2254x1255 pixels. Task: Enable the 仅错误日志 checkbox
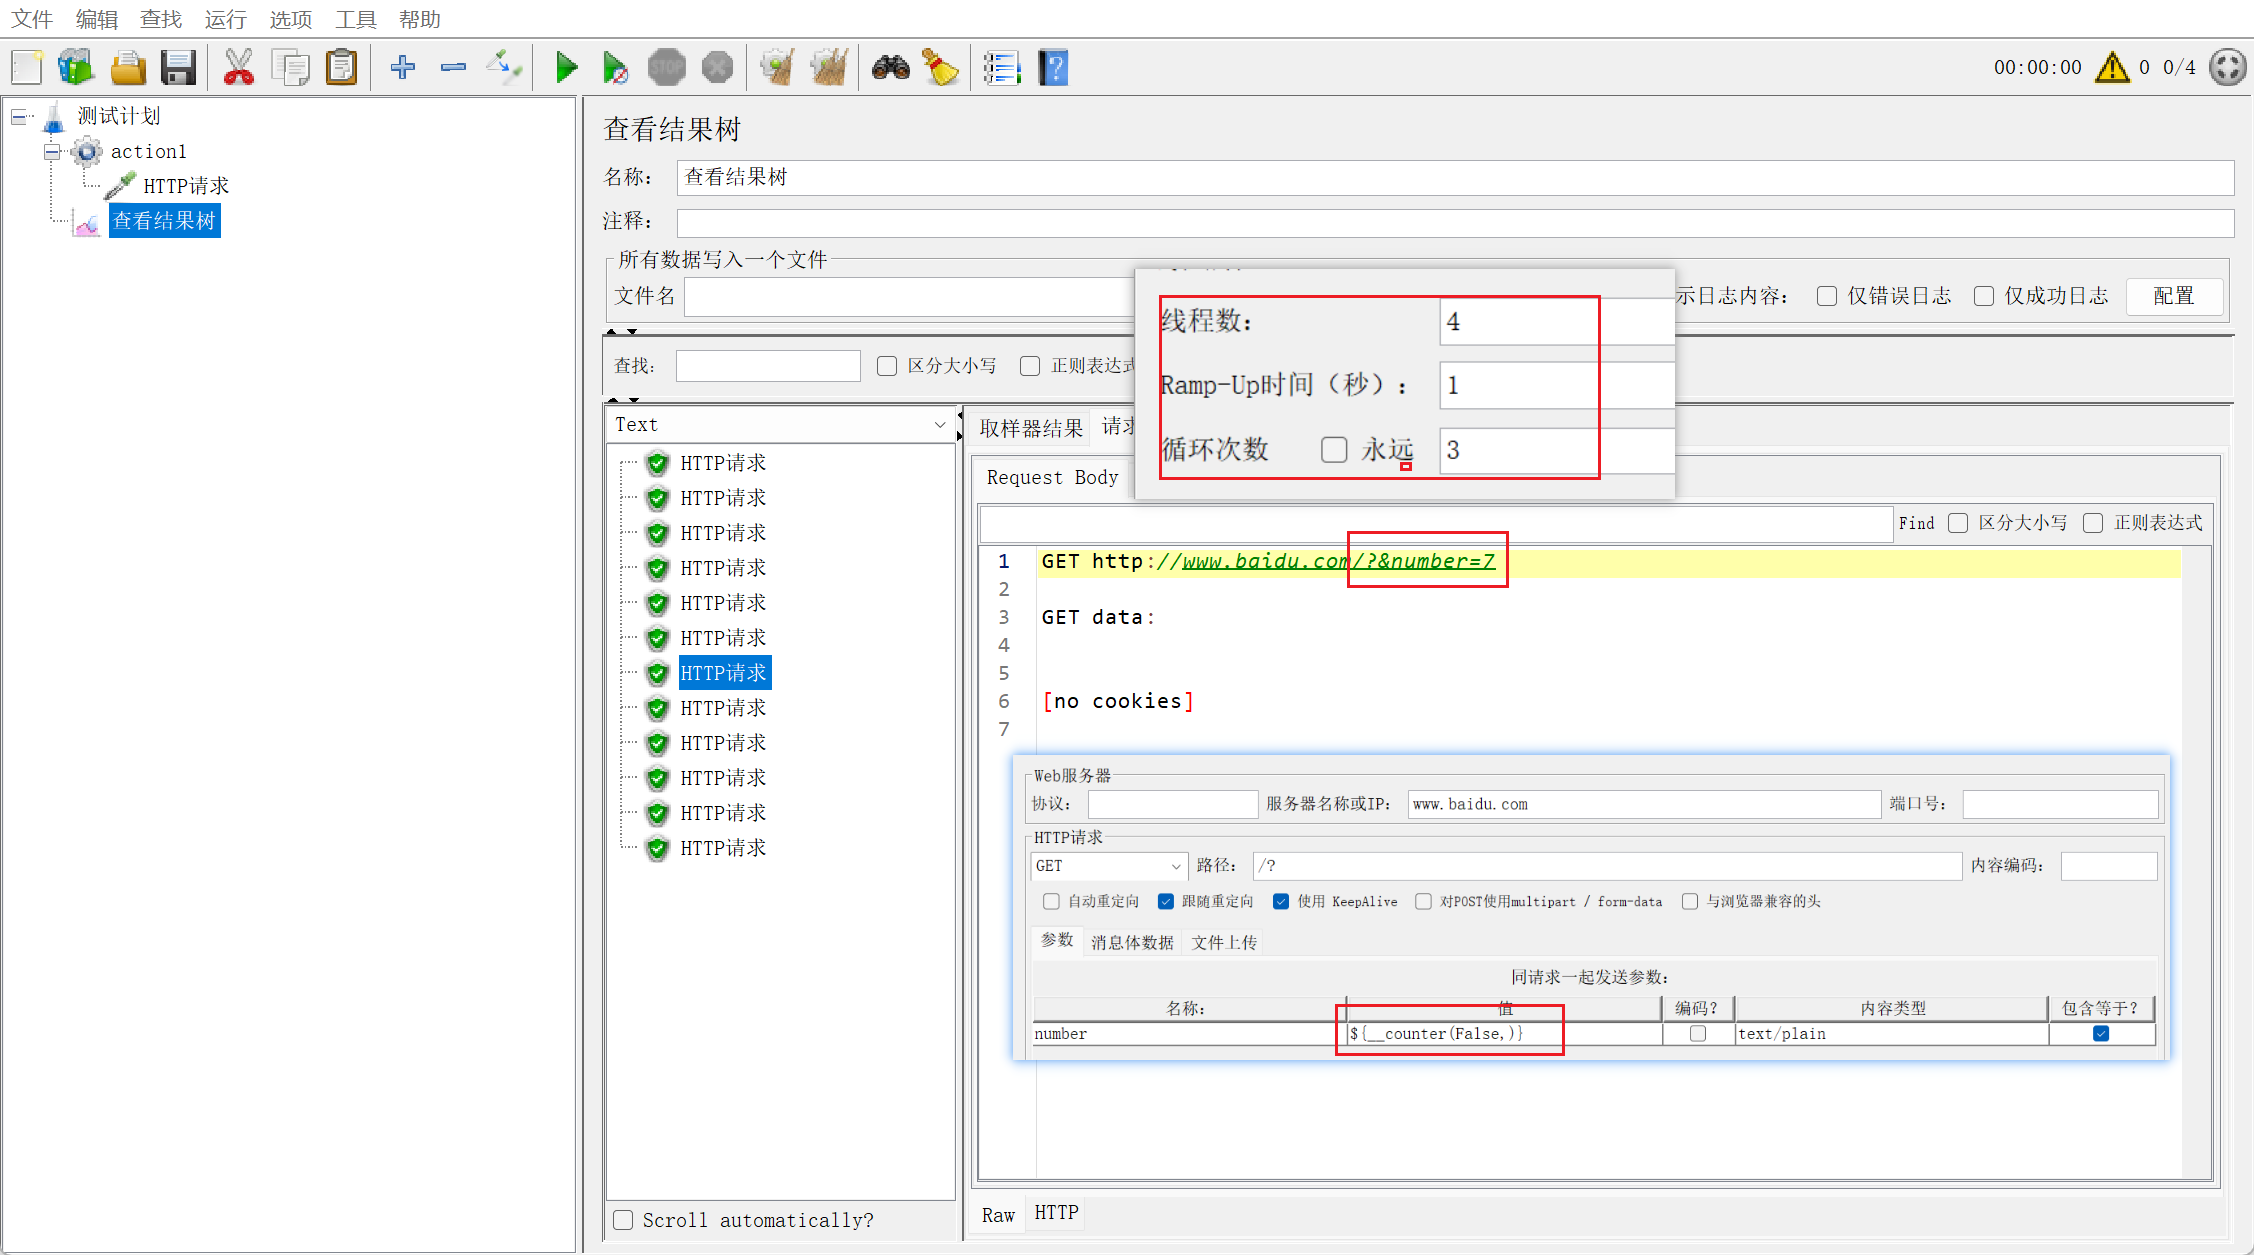1827,296
